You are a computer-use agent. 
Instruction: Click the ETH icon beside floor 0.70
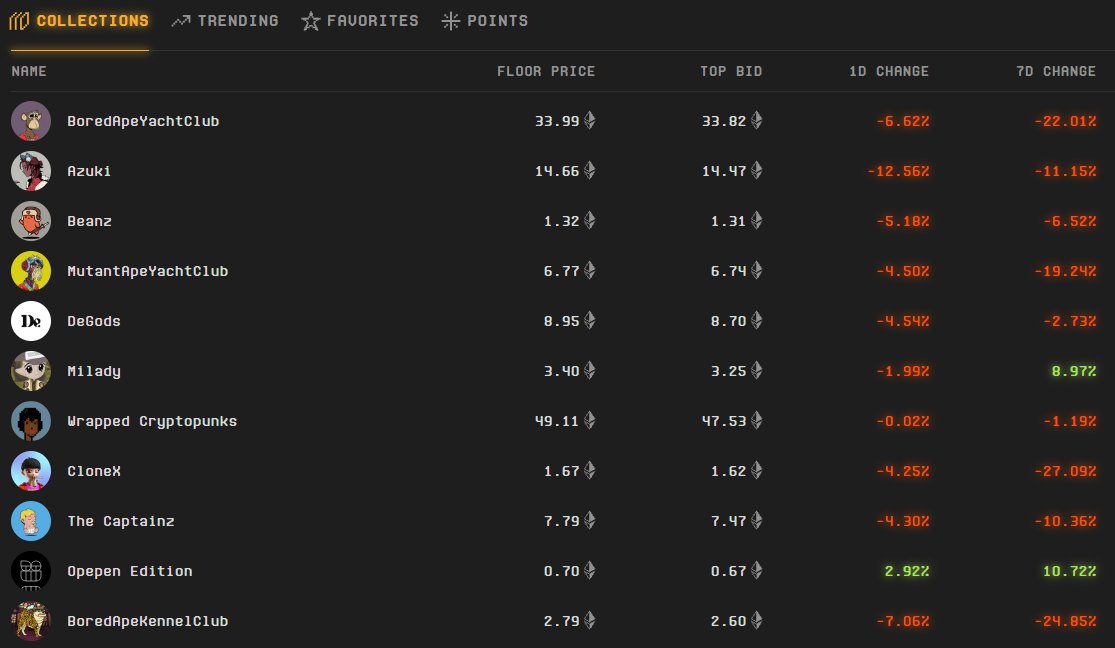click(x=589, y=570)
